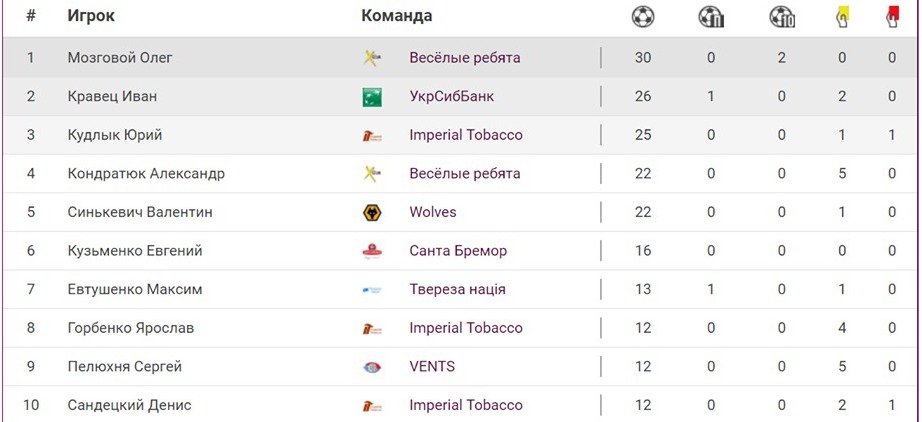Click the VENTS team name
Screen dimensions: 922x422
coord(432,367)
